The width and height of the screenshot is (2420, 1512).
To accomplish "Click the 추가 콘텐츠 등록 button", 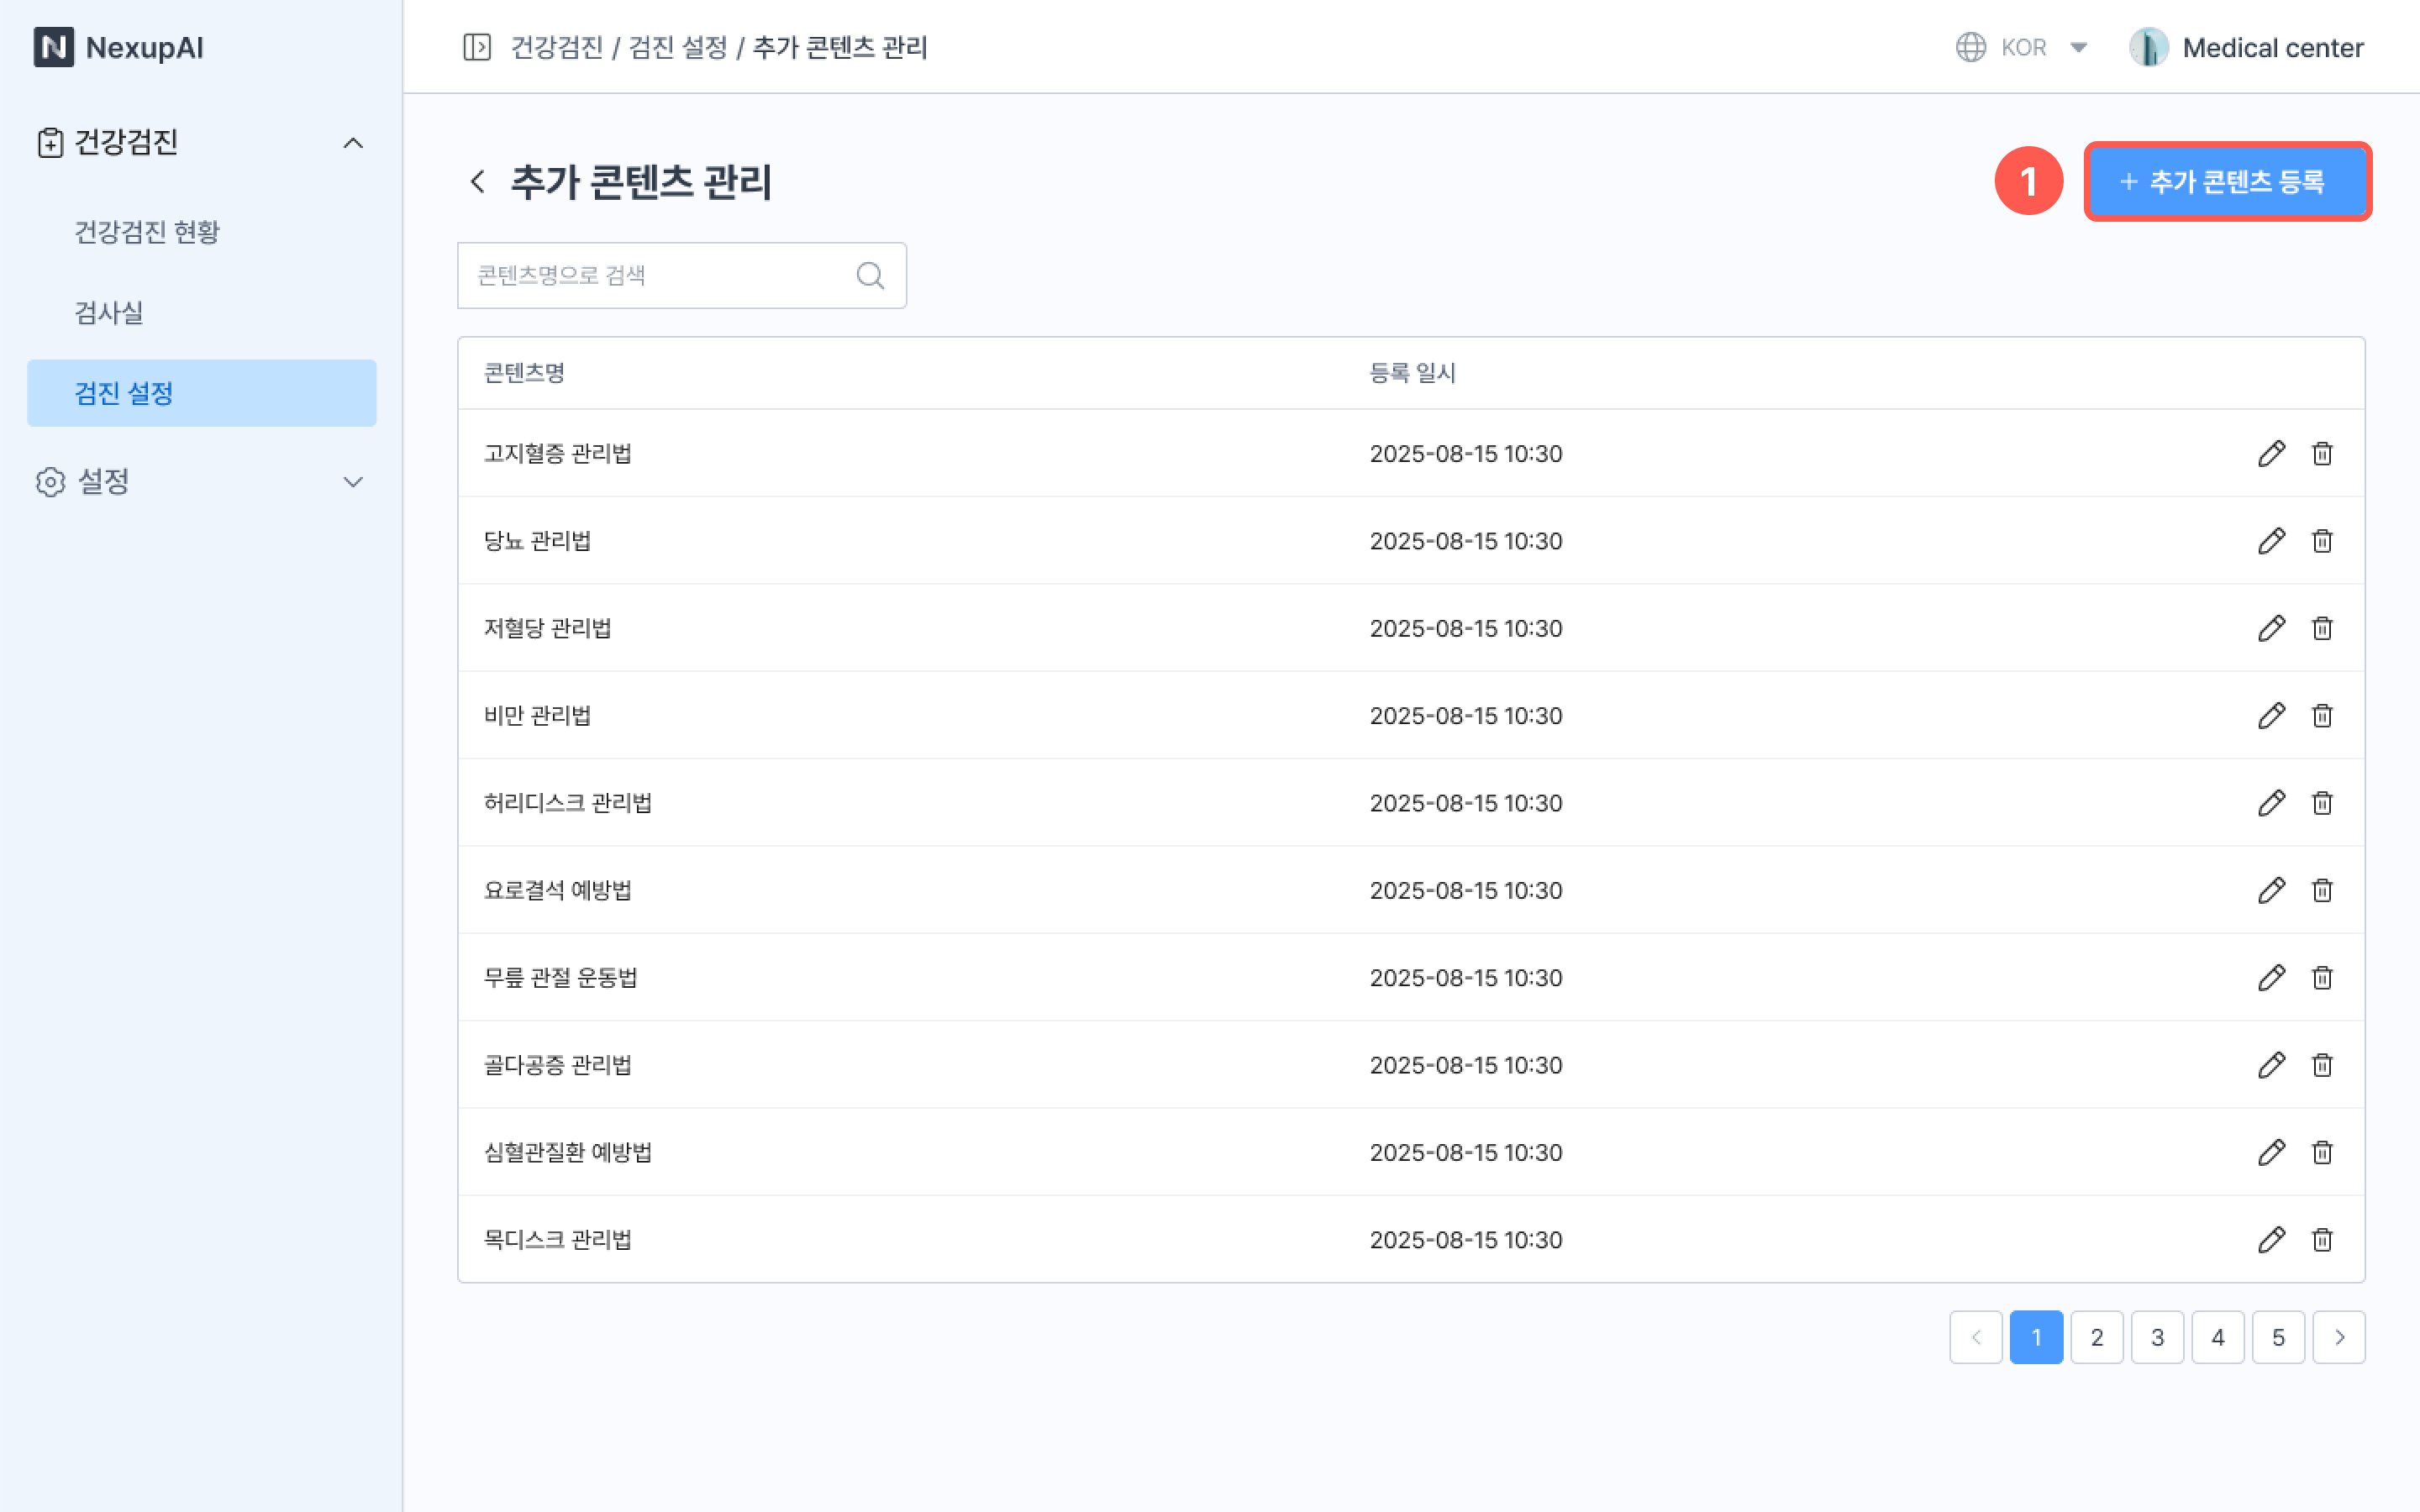I will (x=2226, y=181).
